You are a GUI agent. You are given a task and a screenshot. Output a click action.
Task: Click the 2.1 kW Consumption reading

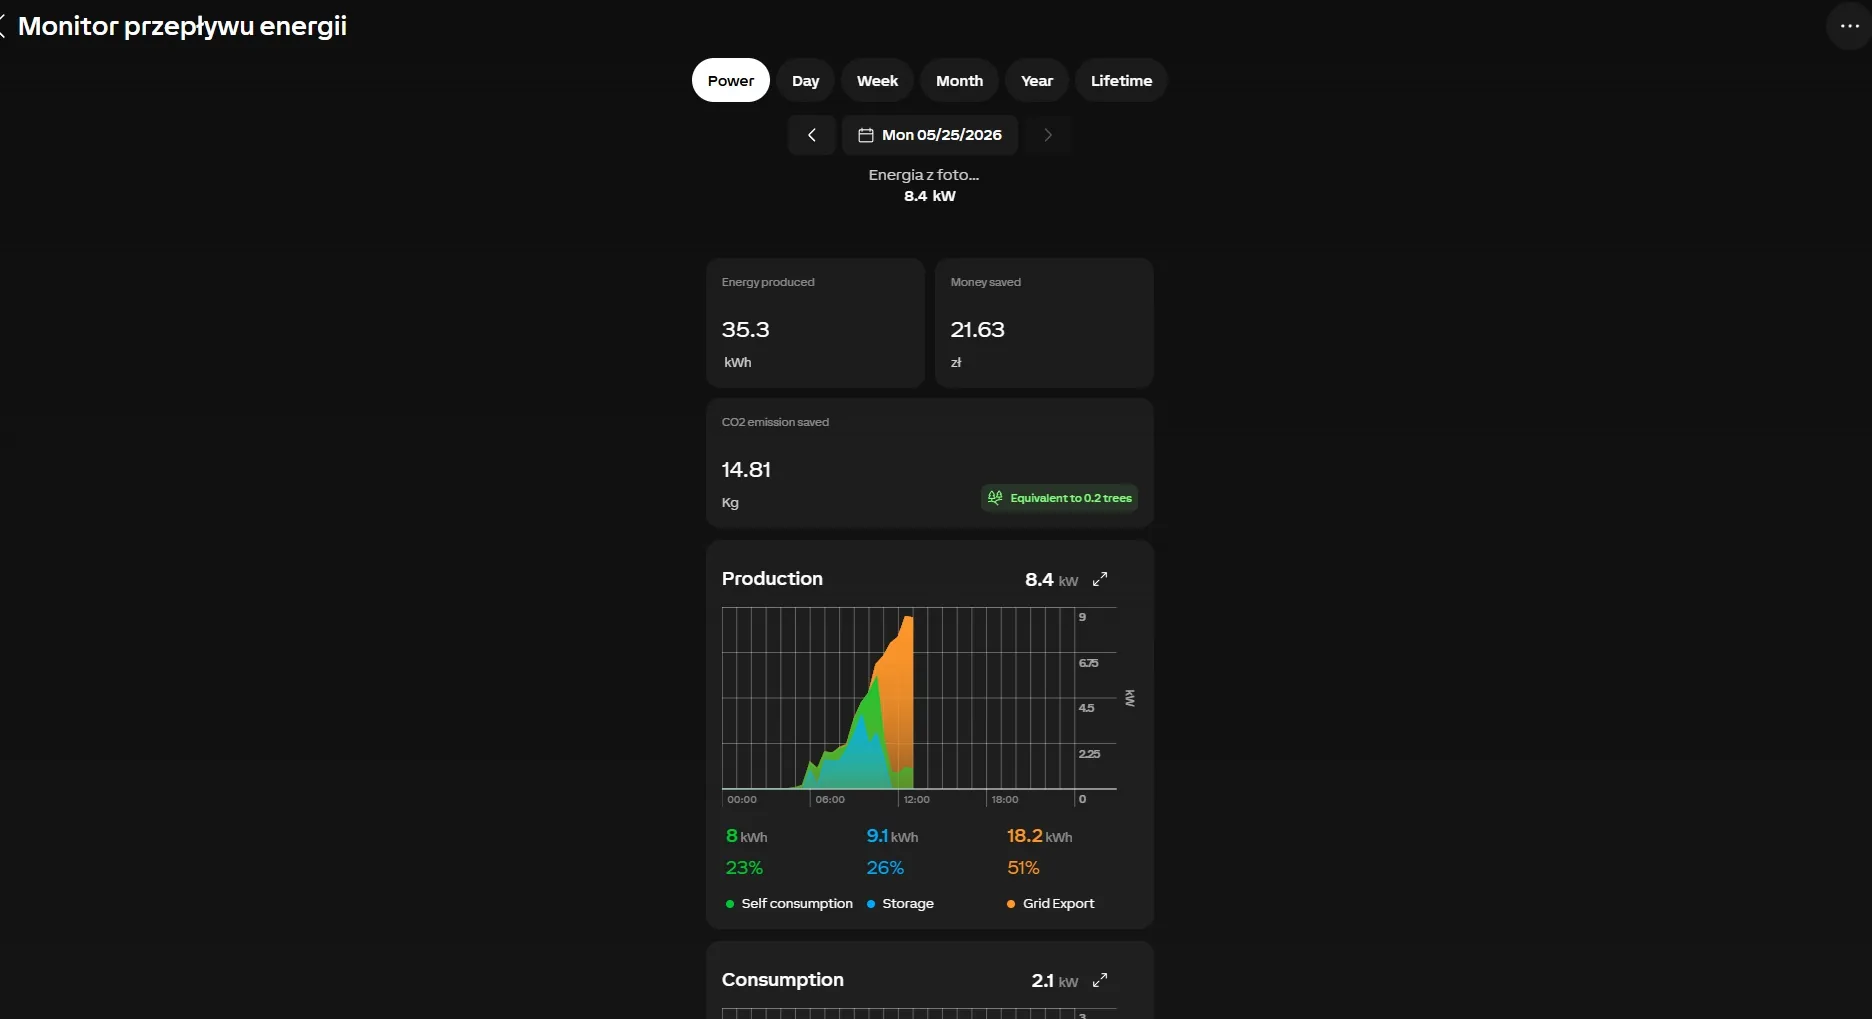1054,981
